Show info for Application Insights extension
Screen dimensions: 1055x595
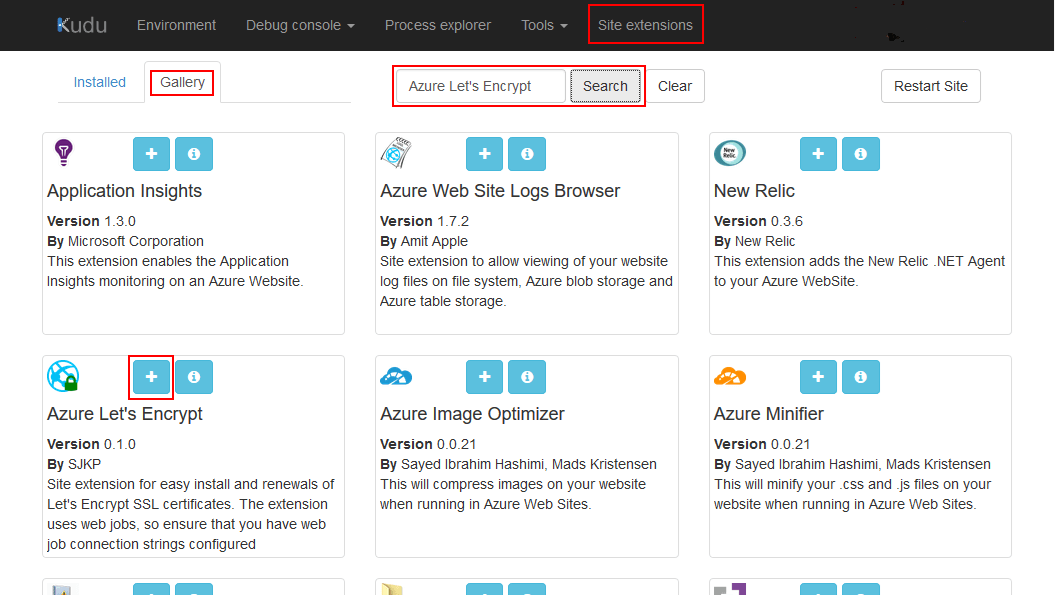[194, 154]
